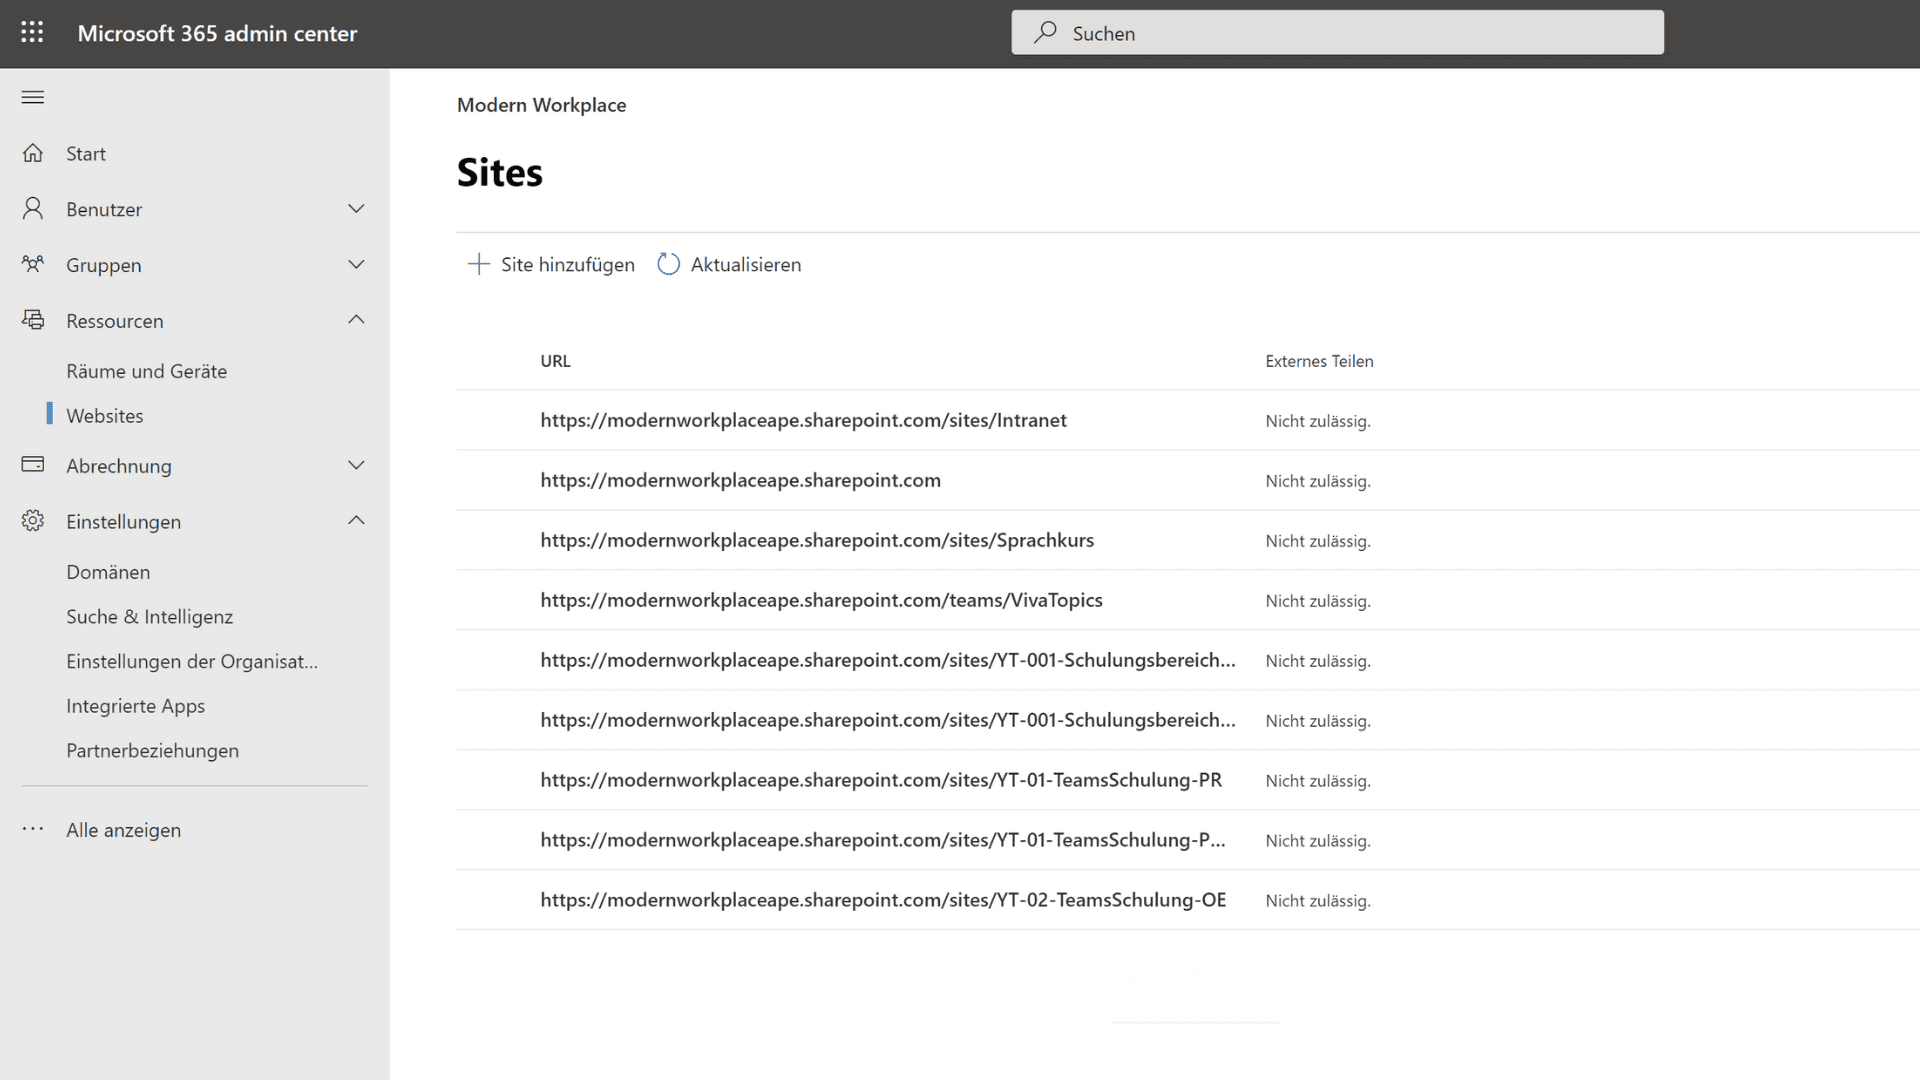The height and width of the screenshot is (1080, 1920).
Task: Click Nicht zulässig in Intranet row
Action: tap(1317, 421)
